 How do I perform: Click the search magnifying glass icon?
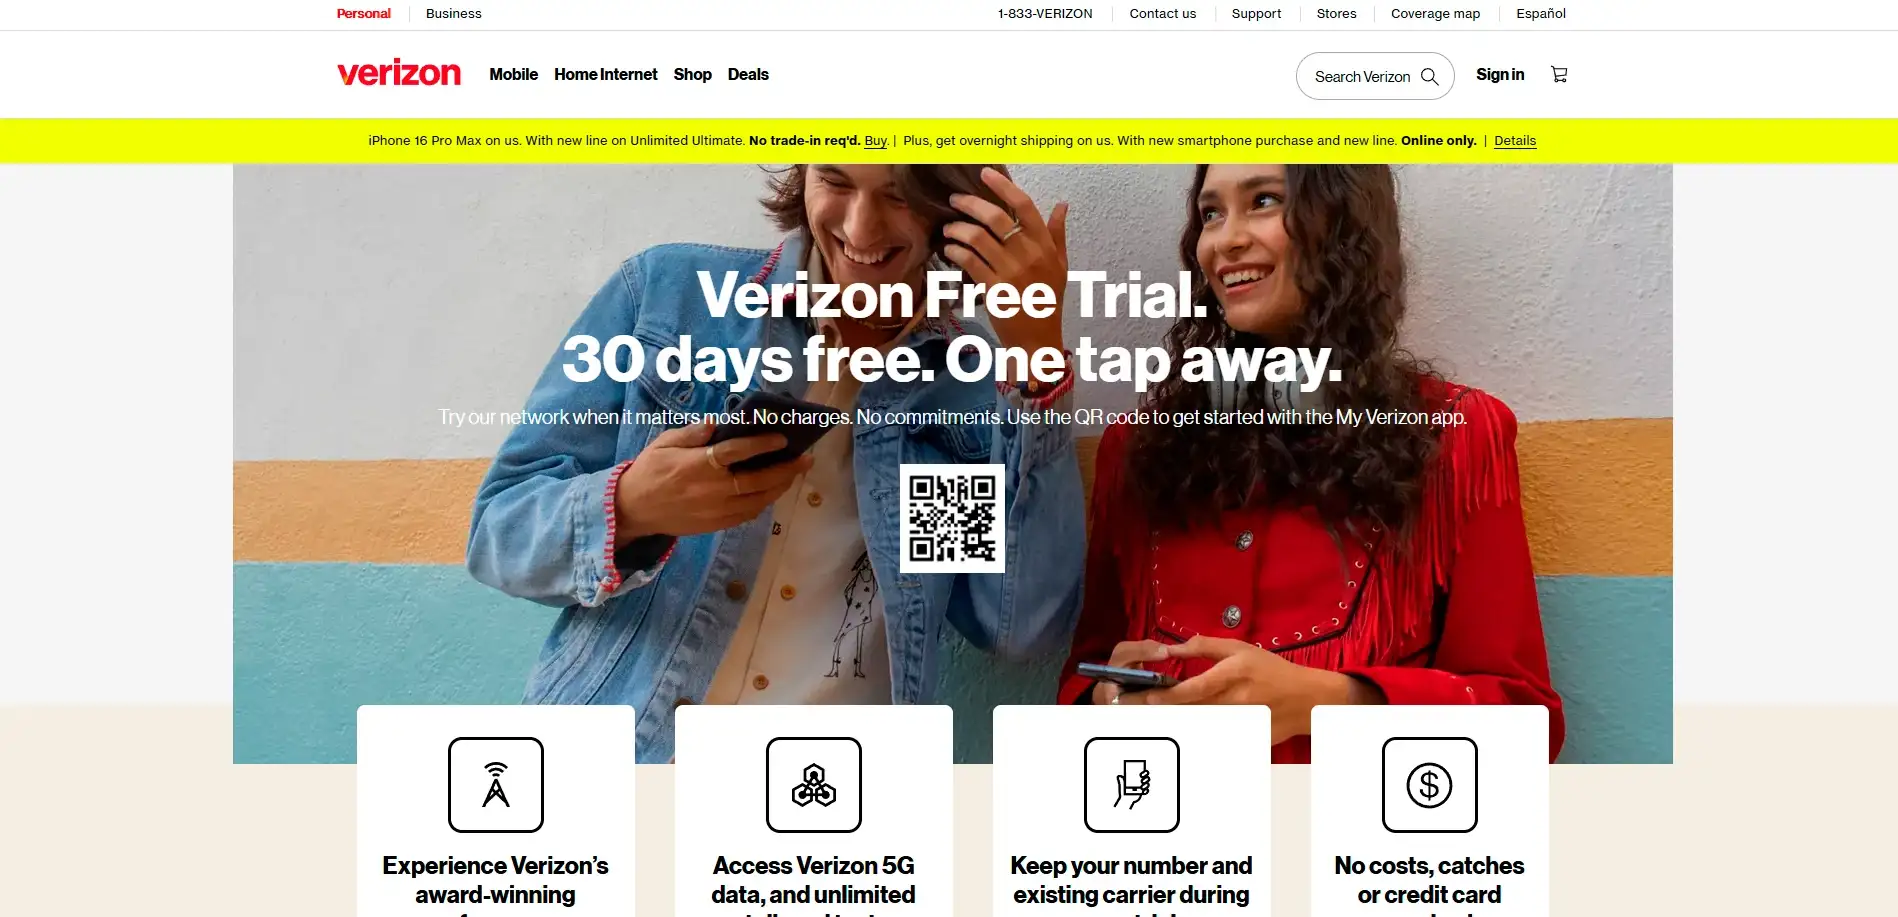click(1430, 77)
